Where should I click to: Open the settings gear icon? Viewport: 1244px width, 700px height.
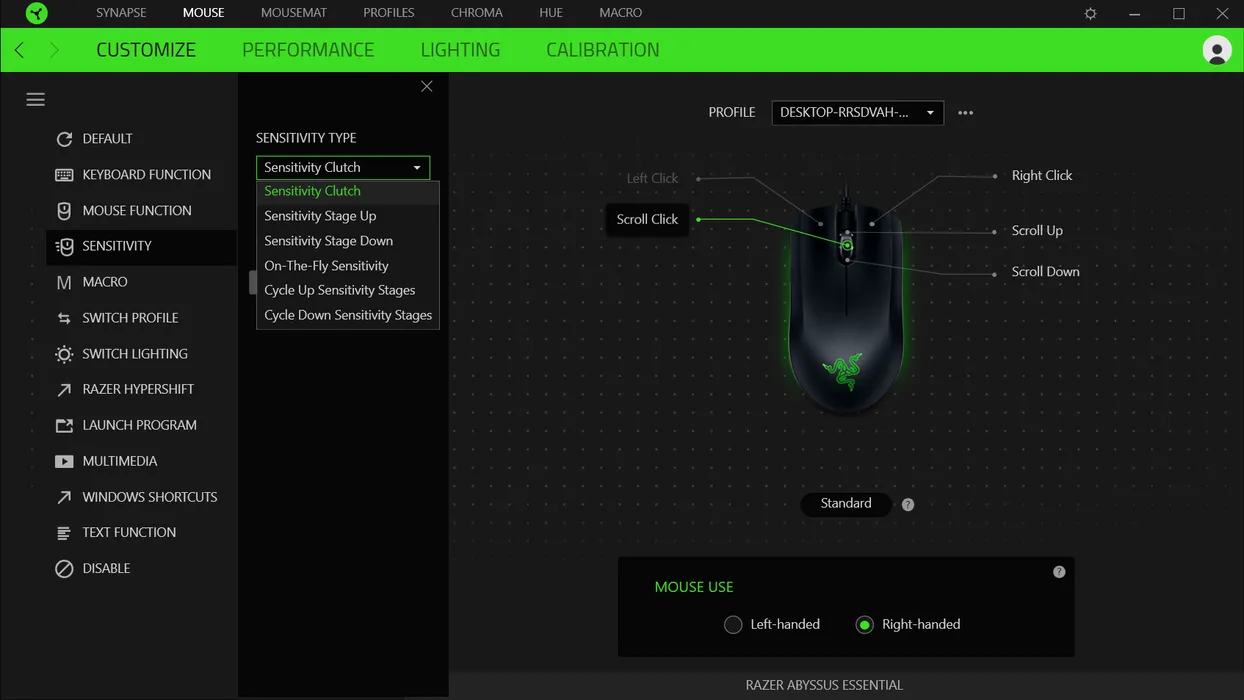1091,14
